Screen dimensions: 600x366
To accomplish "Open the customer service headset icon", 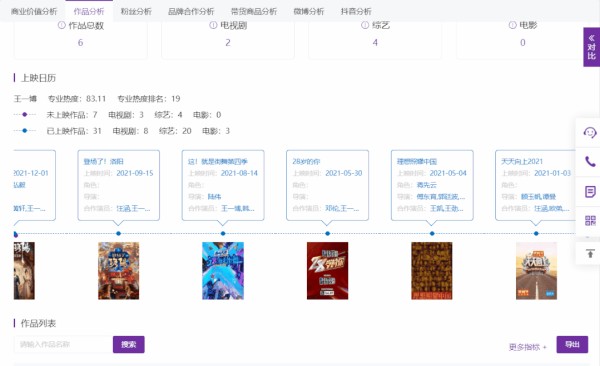I will click(x=590, y=132).
